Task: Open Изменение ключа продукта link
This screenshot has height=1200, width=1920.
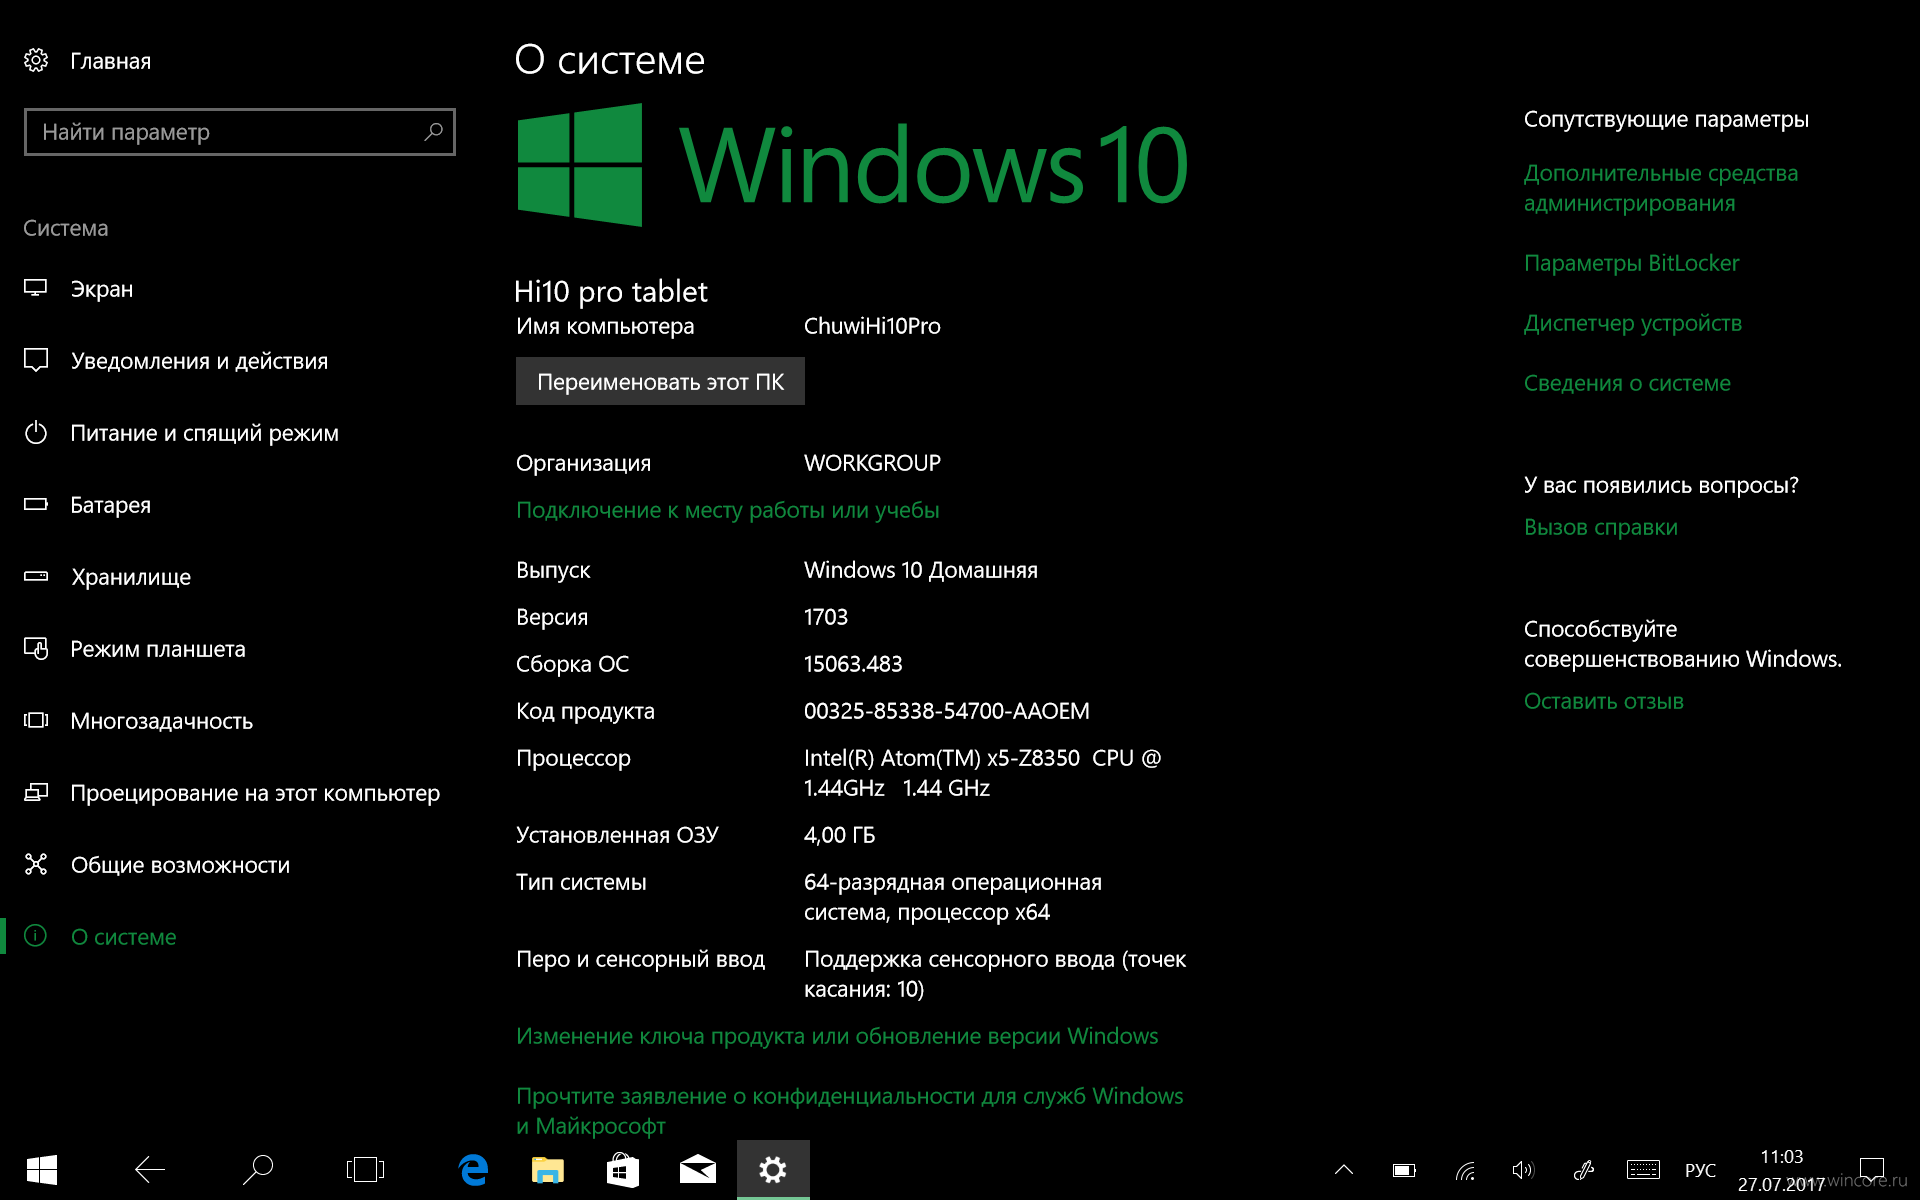Action: click(x=837, y=1036)
